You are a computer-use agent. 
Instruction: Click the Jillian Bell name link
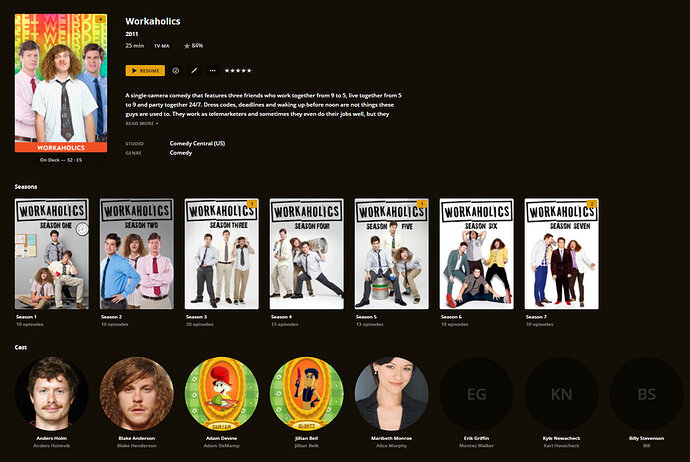click(306, 438)
